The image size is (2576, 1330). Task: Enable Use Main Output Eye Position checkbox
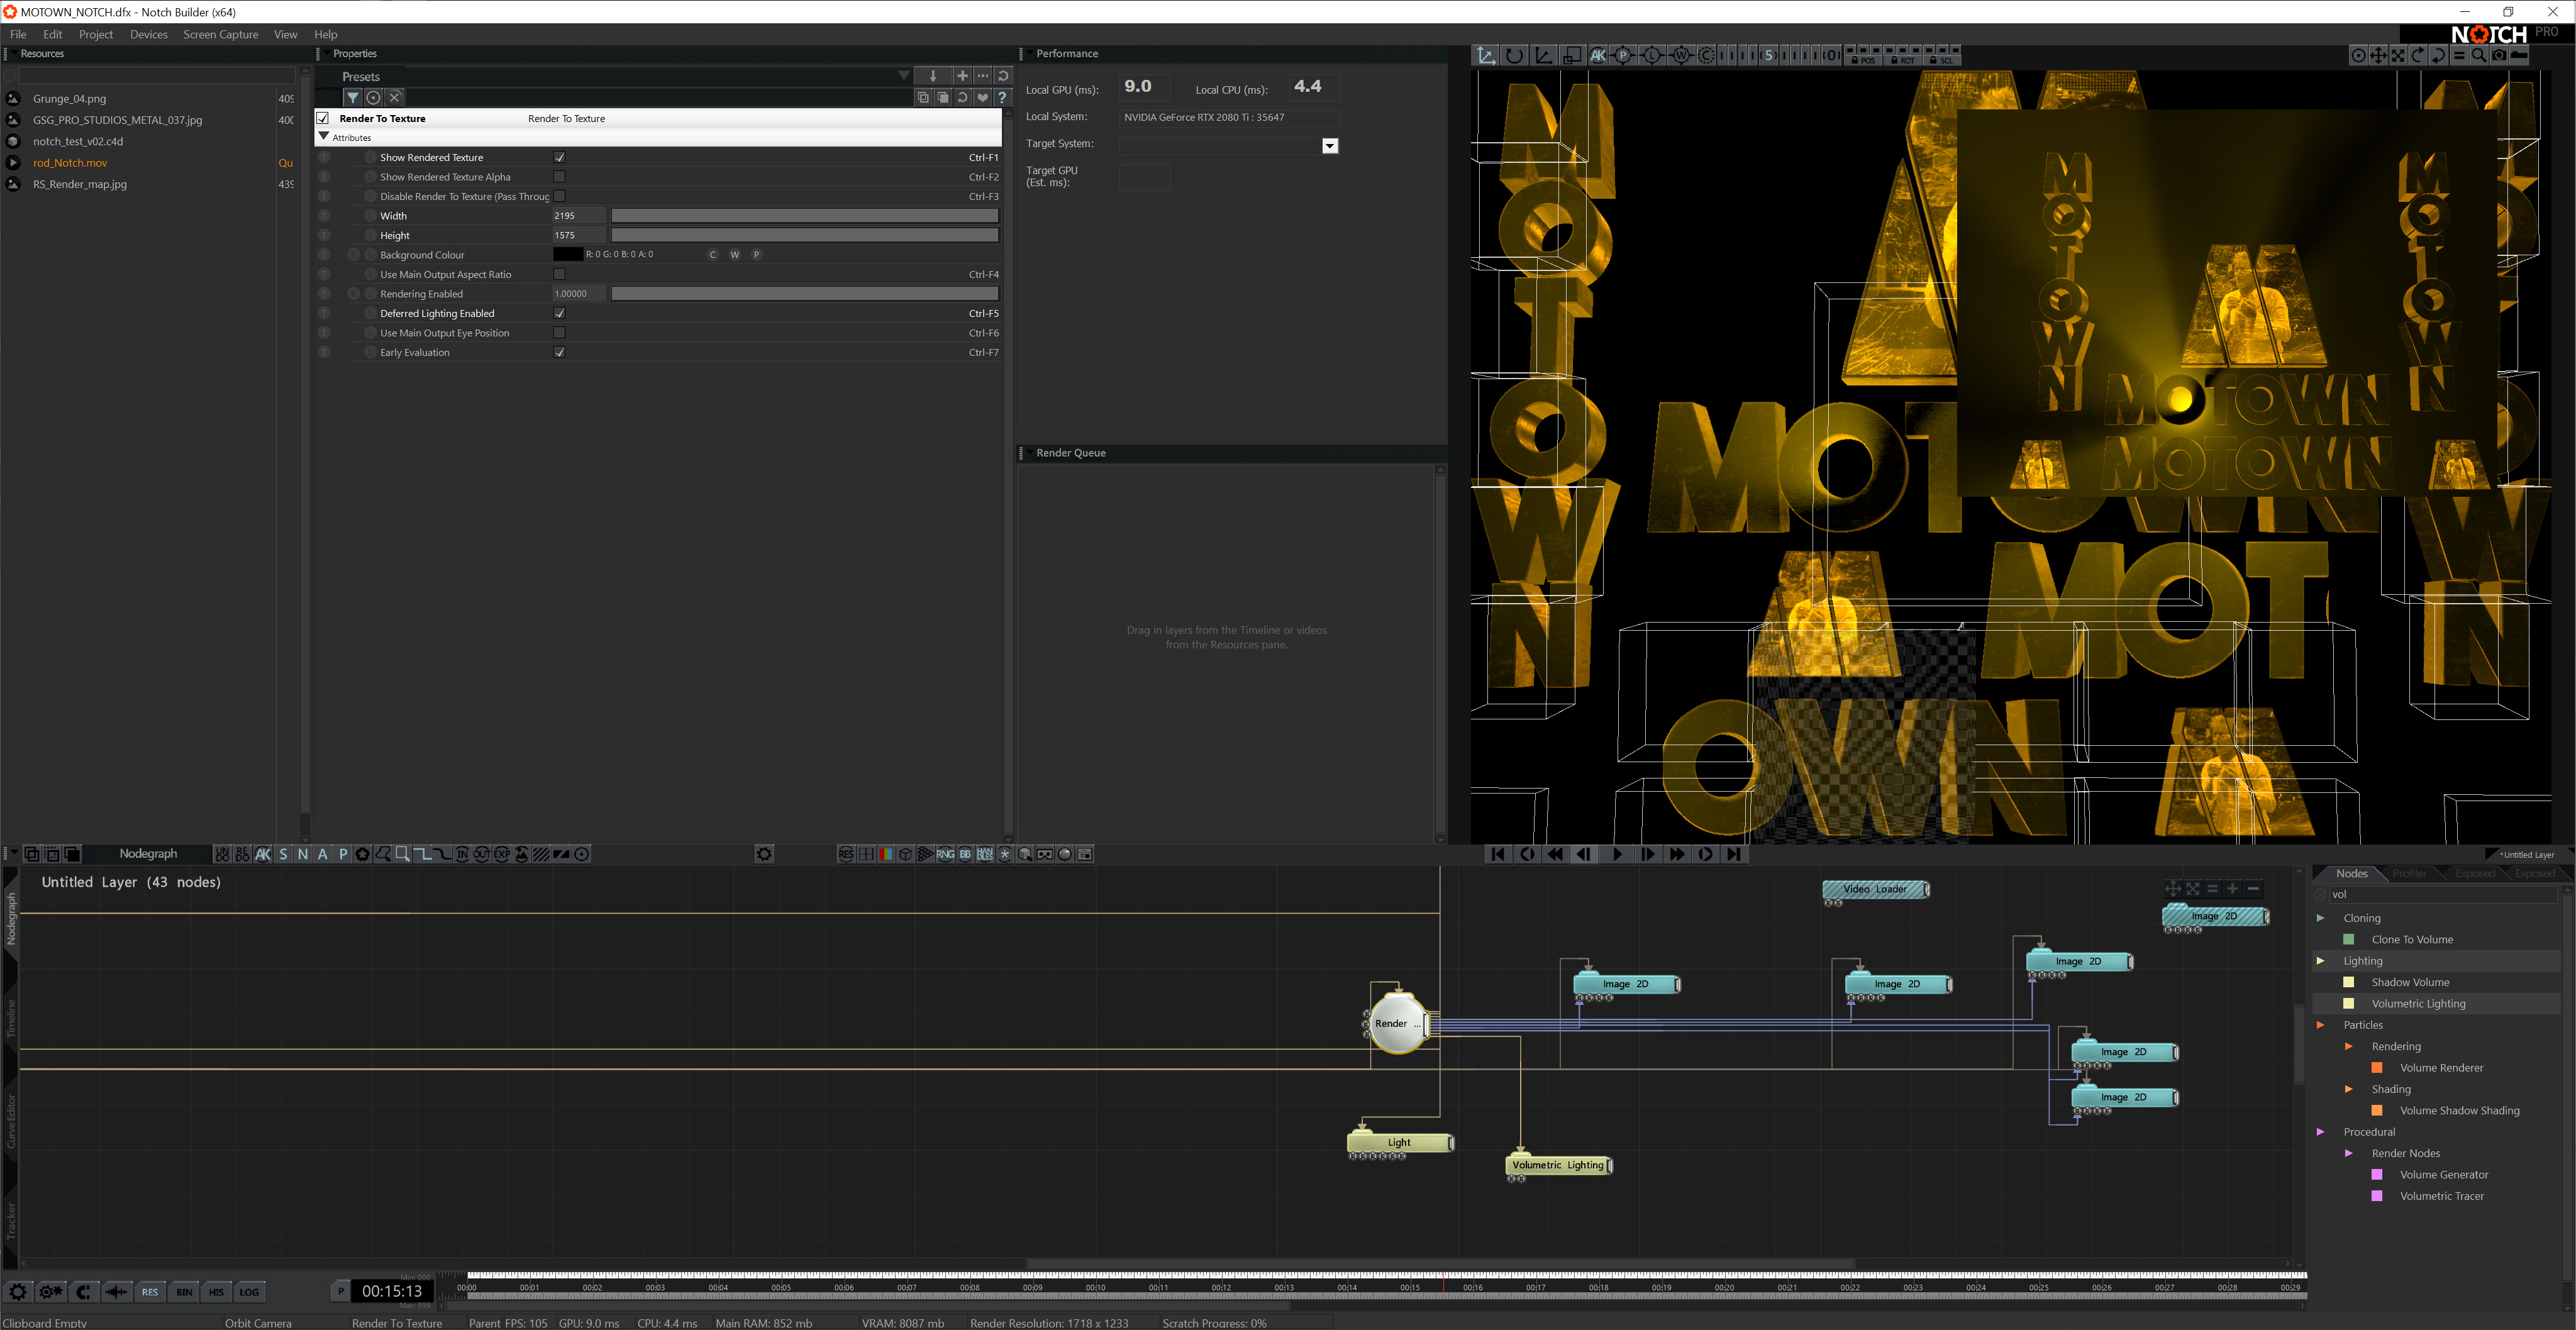[x=560, y=333]
